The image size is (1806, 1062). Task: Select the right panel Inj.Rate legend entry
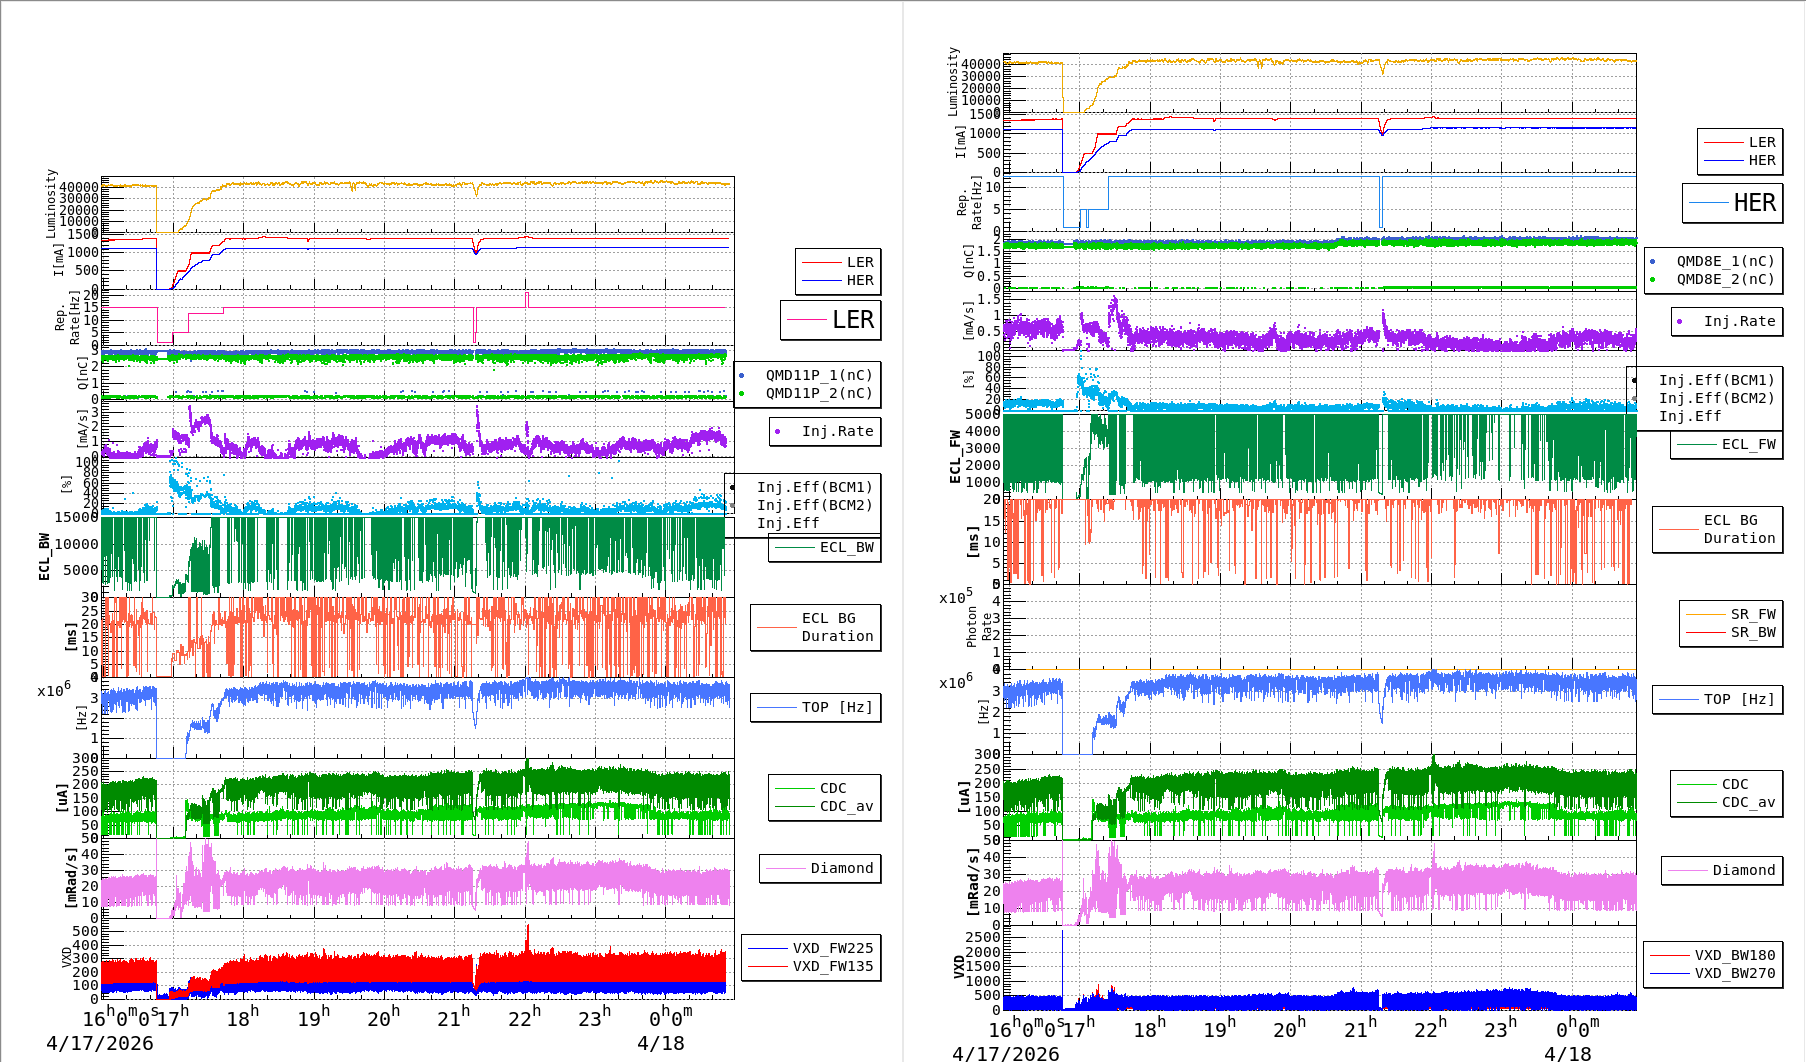[x=1727, y=322]
